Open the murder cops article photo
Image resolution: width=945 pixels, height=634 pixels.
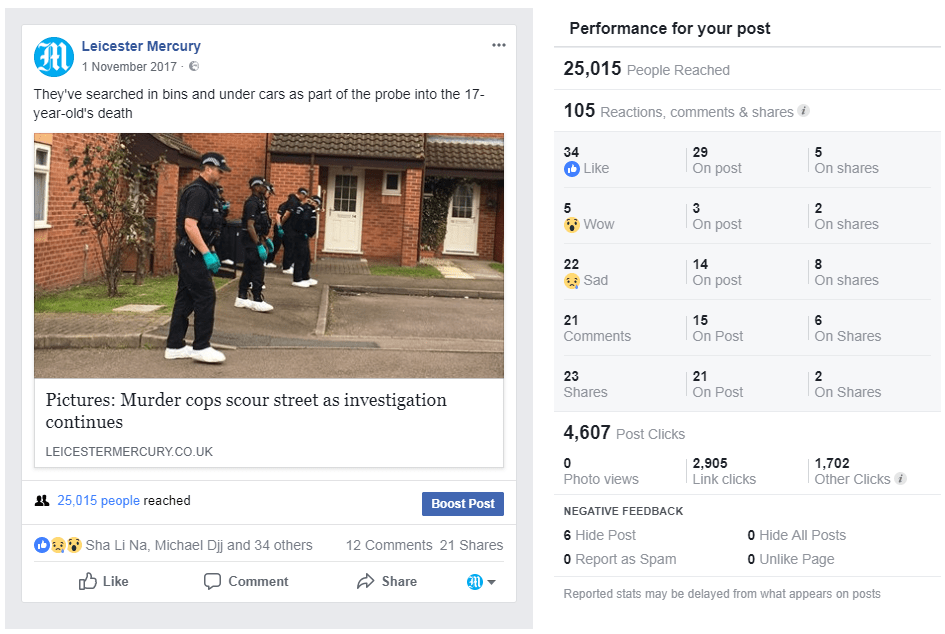point(269,256)
